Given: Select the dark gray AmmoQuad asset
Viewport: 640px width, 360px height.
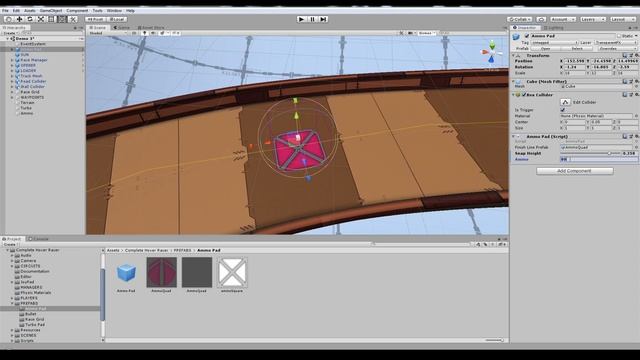Looking at the screenshot, I should click(197, 272).
